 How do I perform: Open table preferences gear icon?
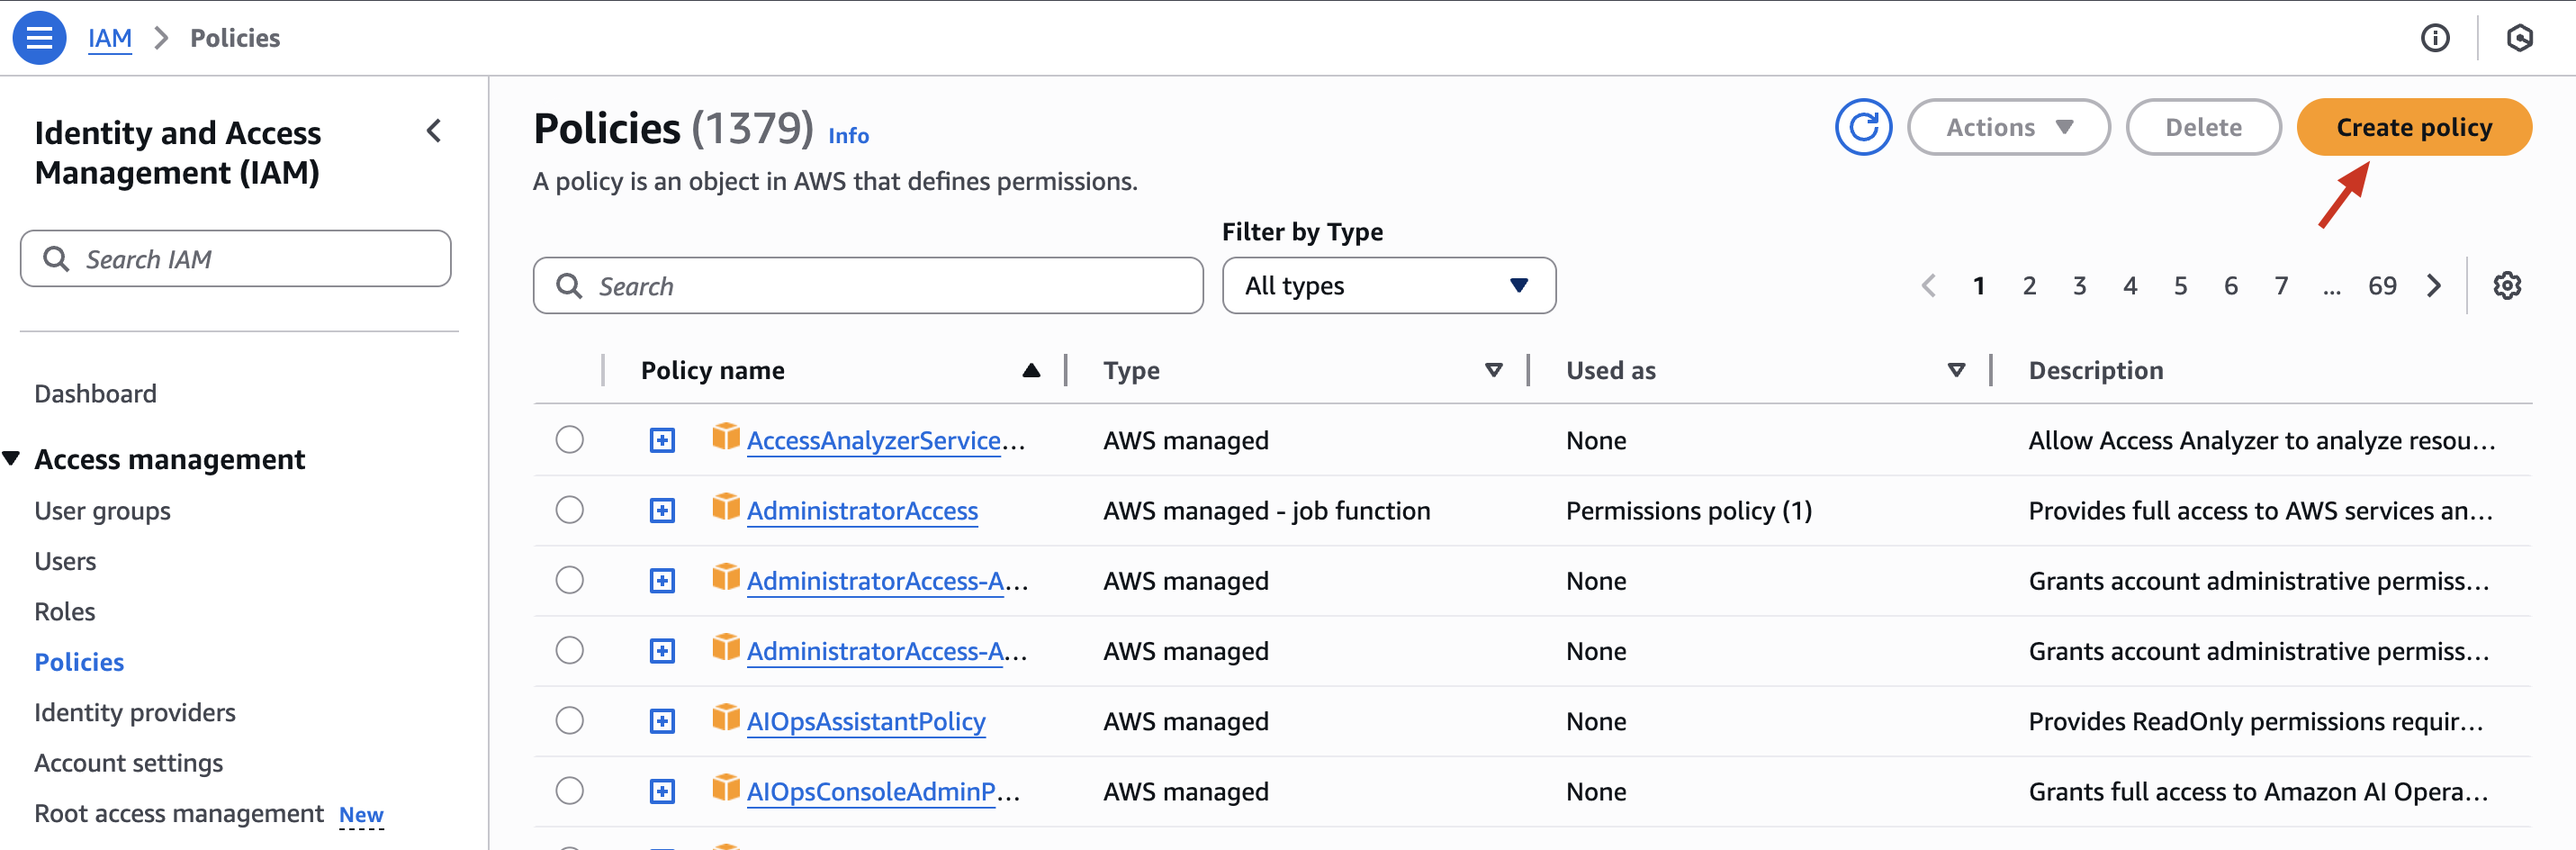(x=2506, y=286)
